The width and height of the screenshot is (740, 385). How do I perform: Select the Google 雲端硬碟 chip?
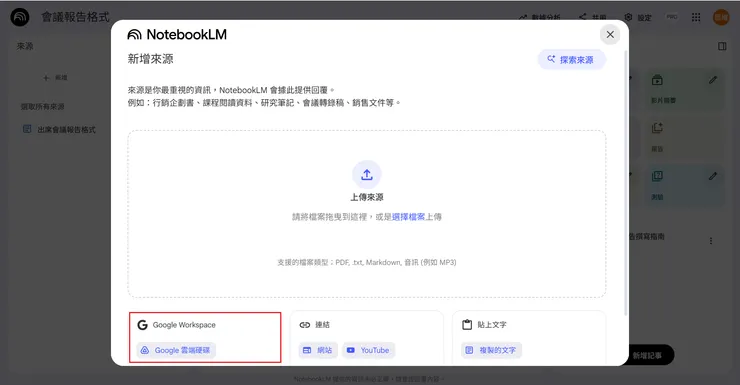coord(176,350)
